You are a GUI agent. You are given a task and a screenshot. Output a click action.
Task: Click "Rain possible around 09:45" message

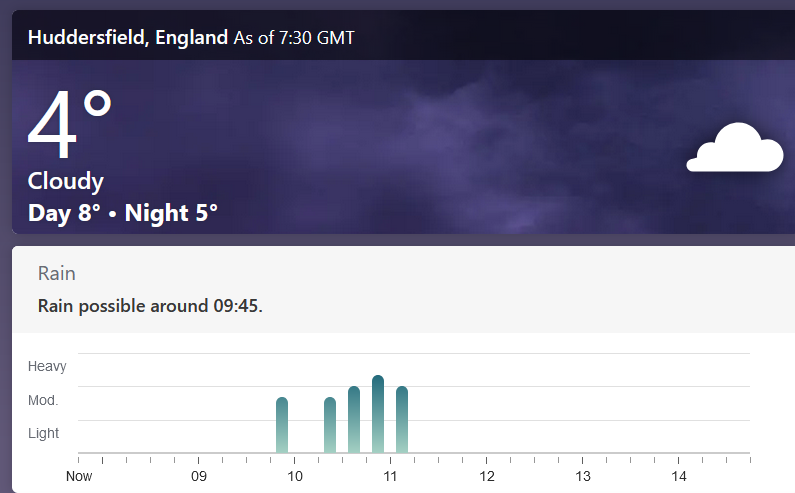150,305
